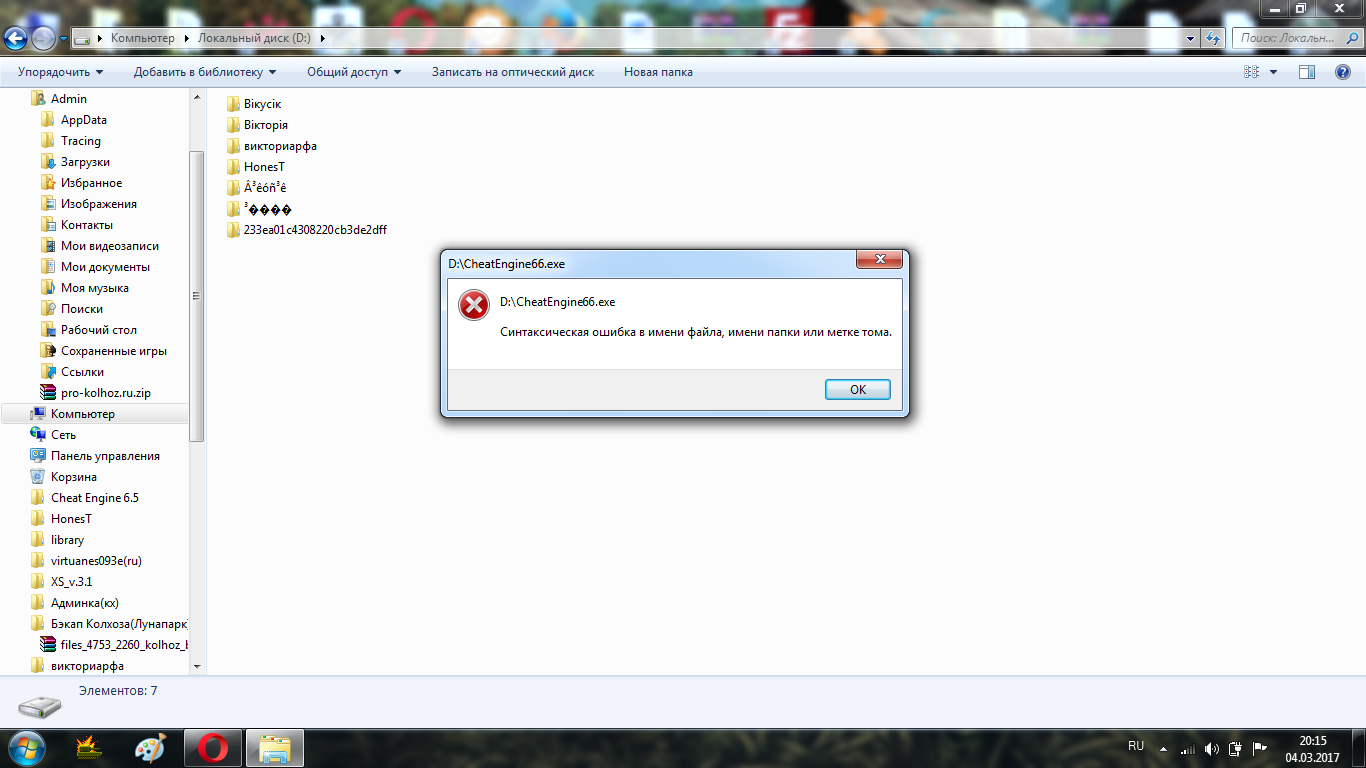The image size is (1366, 768).
Task: Select the HonesT folder in the file list
Action: pos(264,167)
